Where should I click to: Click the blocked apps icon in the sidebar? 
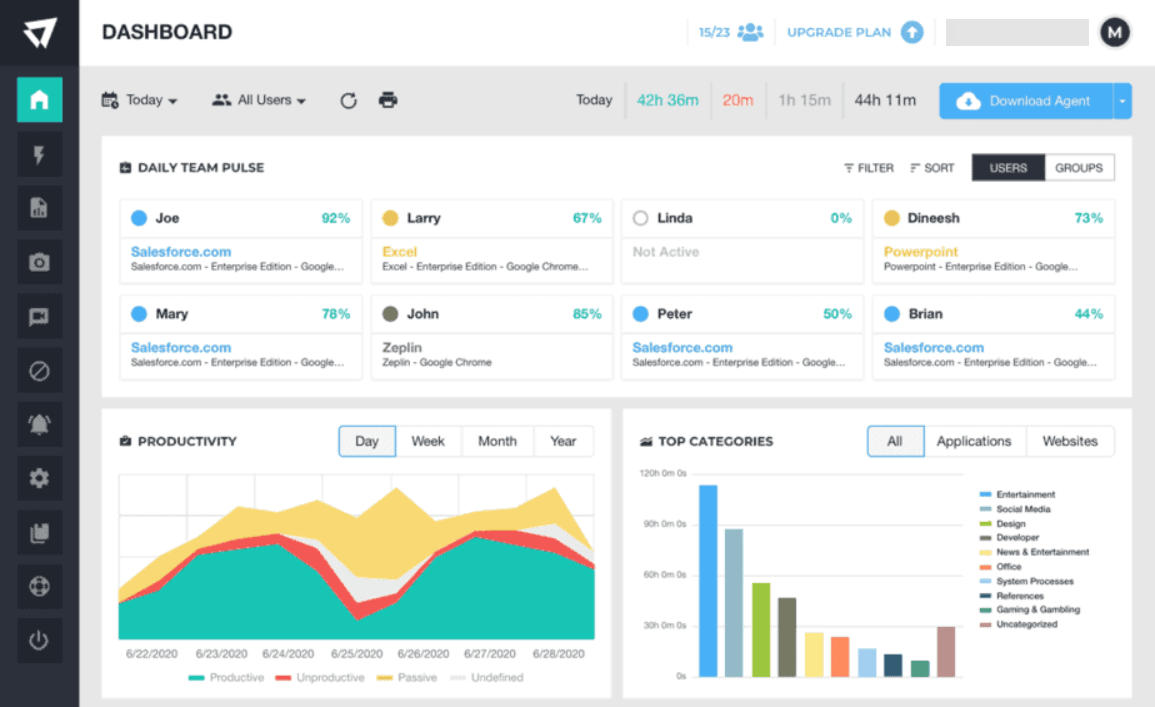click(x=40, y=370)
